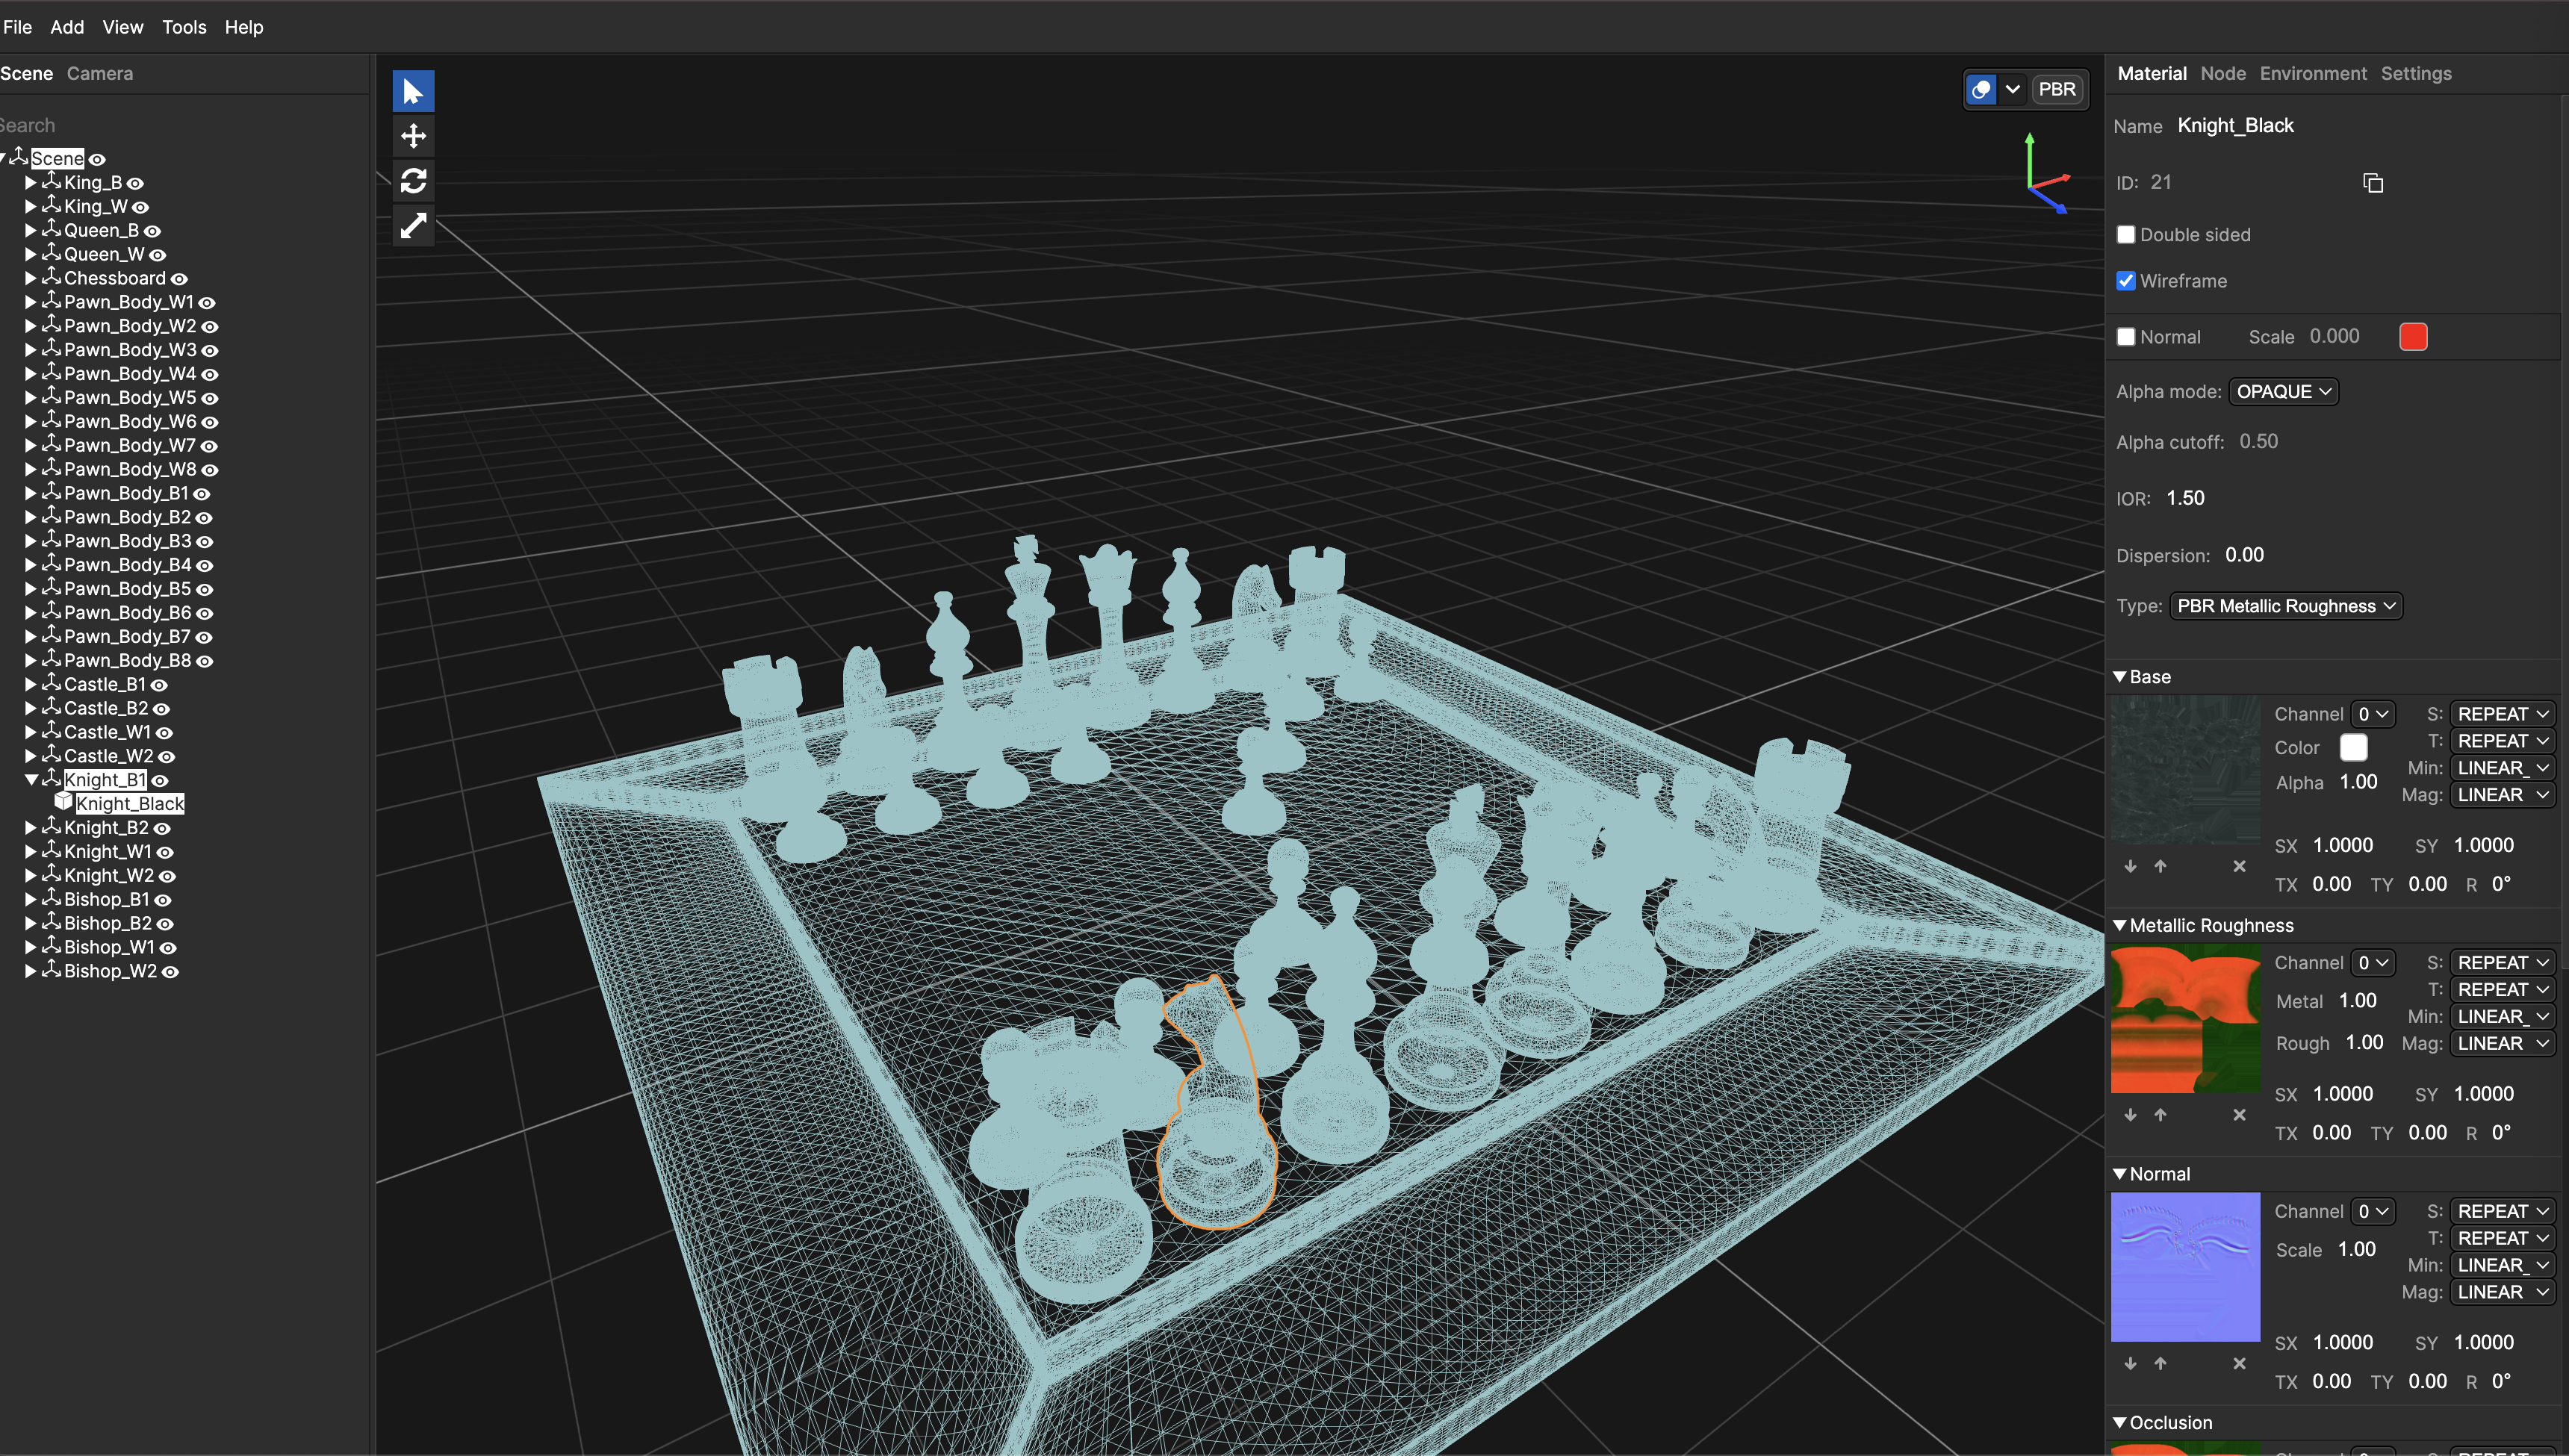Remove the Normal texture with X

[x=2239, y=1364]
